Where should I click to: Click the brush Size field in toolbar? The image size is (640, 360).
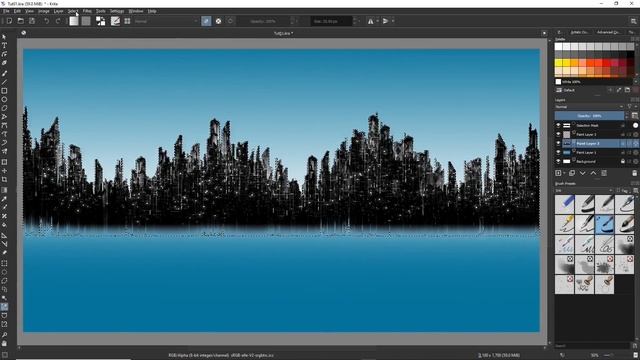(x=331, y=21)
